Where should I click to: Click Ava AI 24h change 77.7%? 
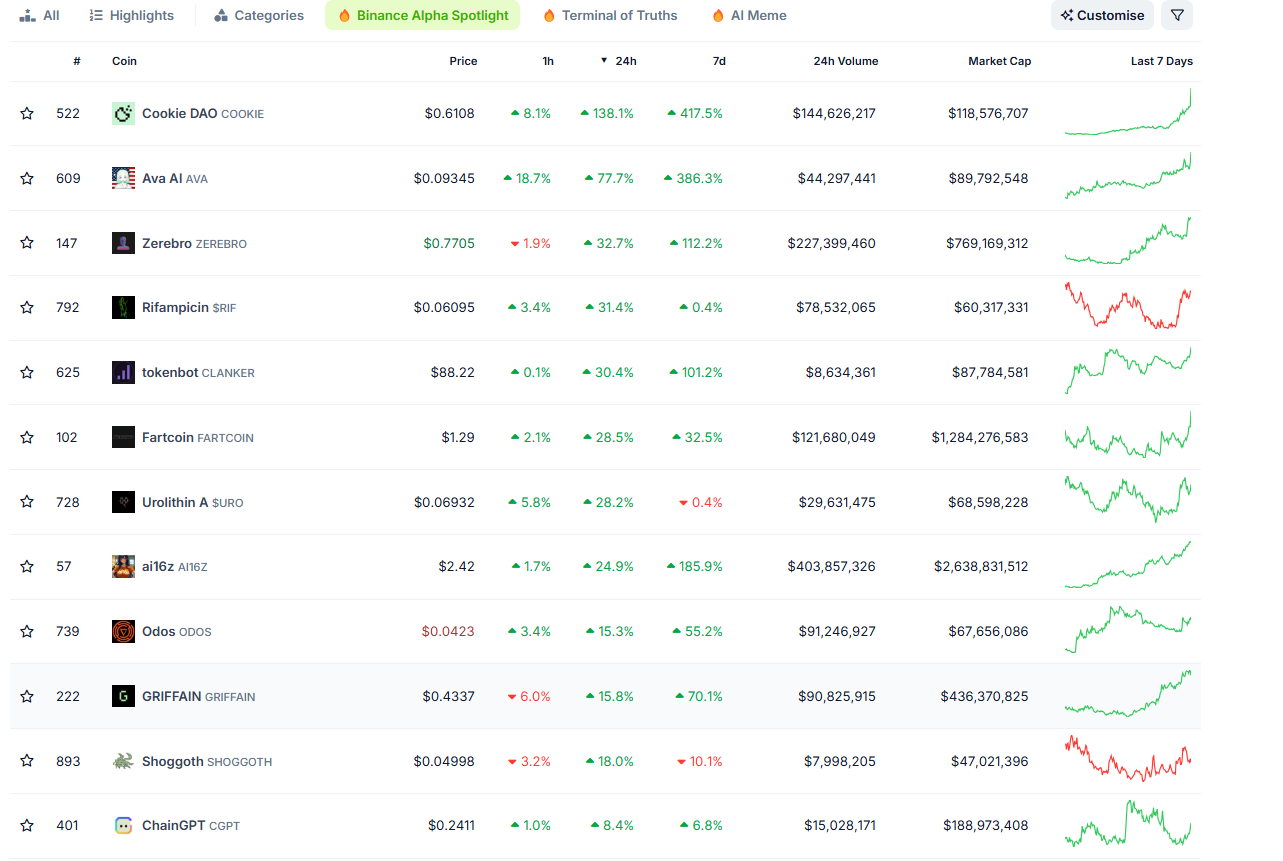610,178
